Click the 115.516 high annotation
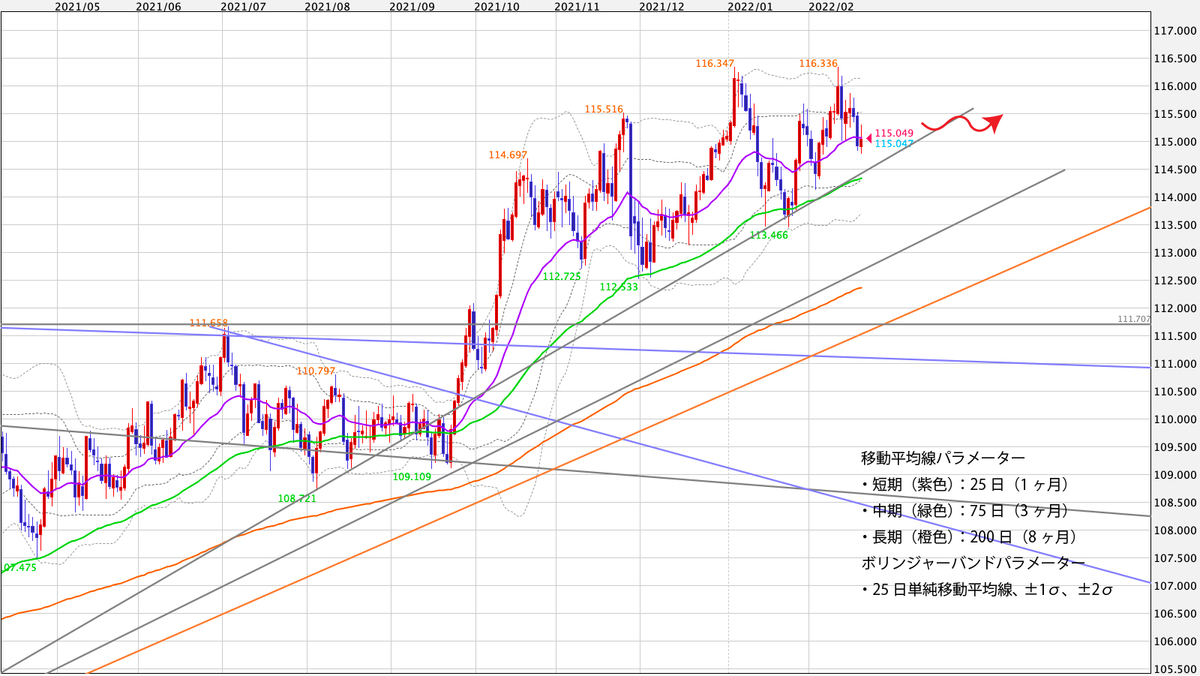The width and height of the screenshot is (1200, 676). point(604,110)
